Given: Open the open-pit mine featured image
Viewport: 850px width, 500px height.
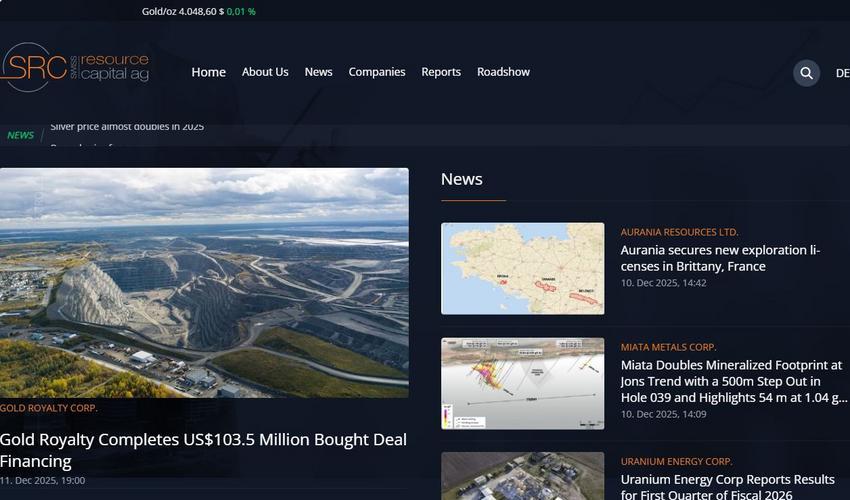Looking at the screenshot, I should (204, 282).
